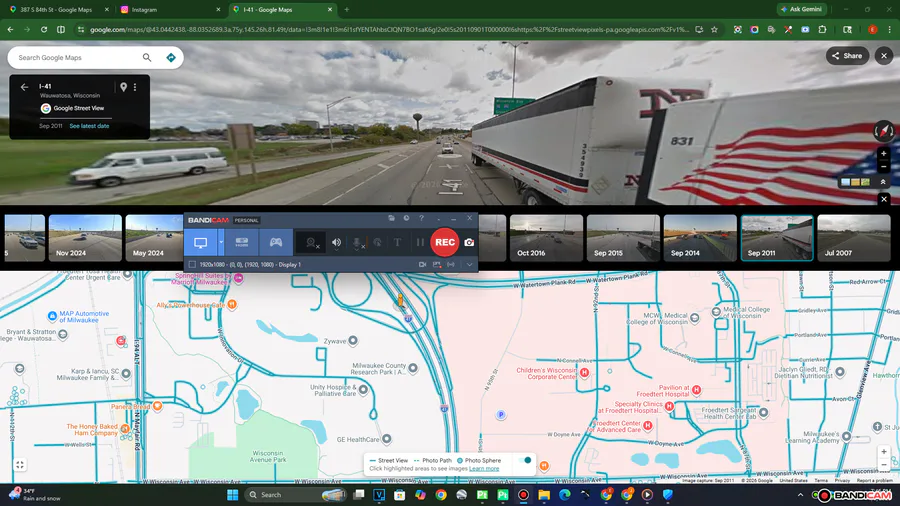Toggle Street View layer switch in legend

click(x=525, y=460)
